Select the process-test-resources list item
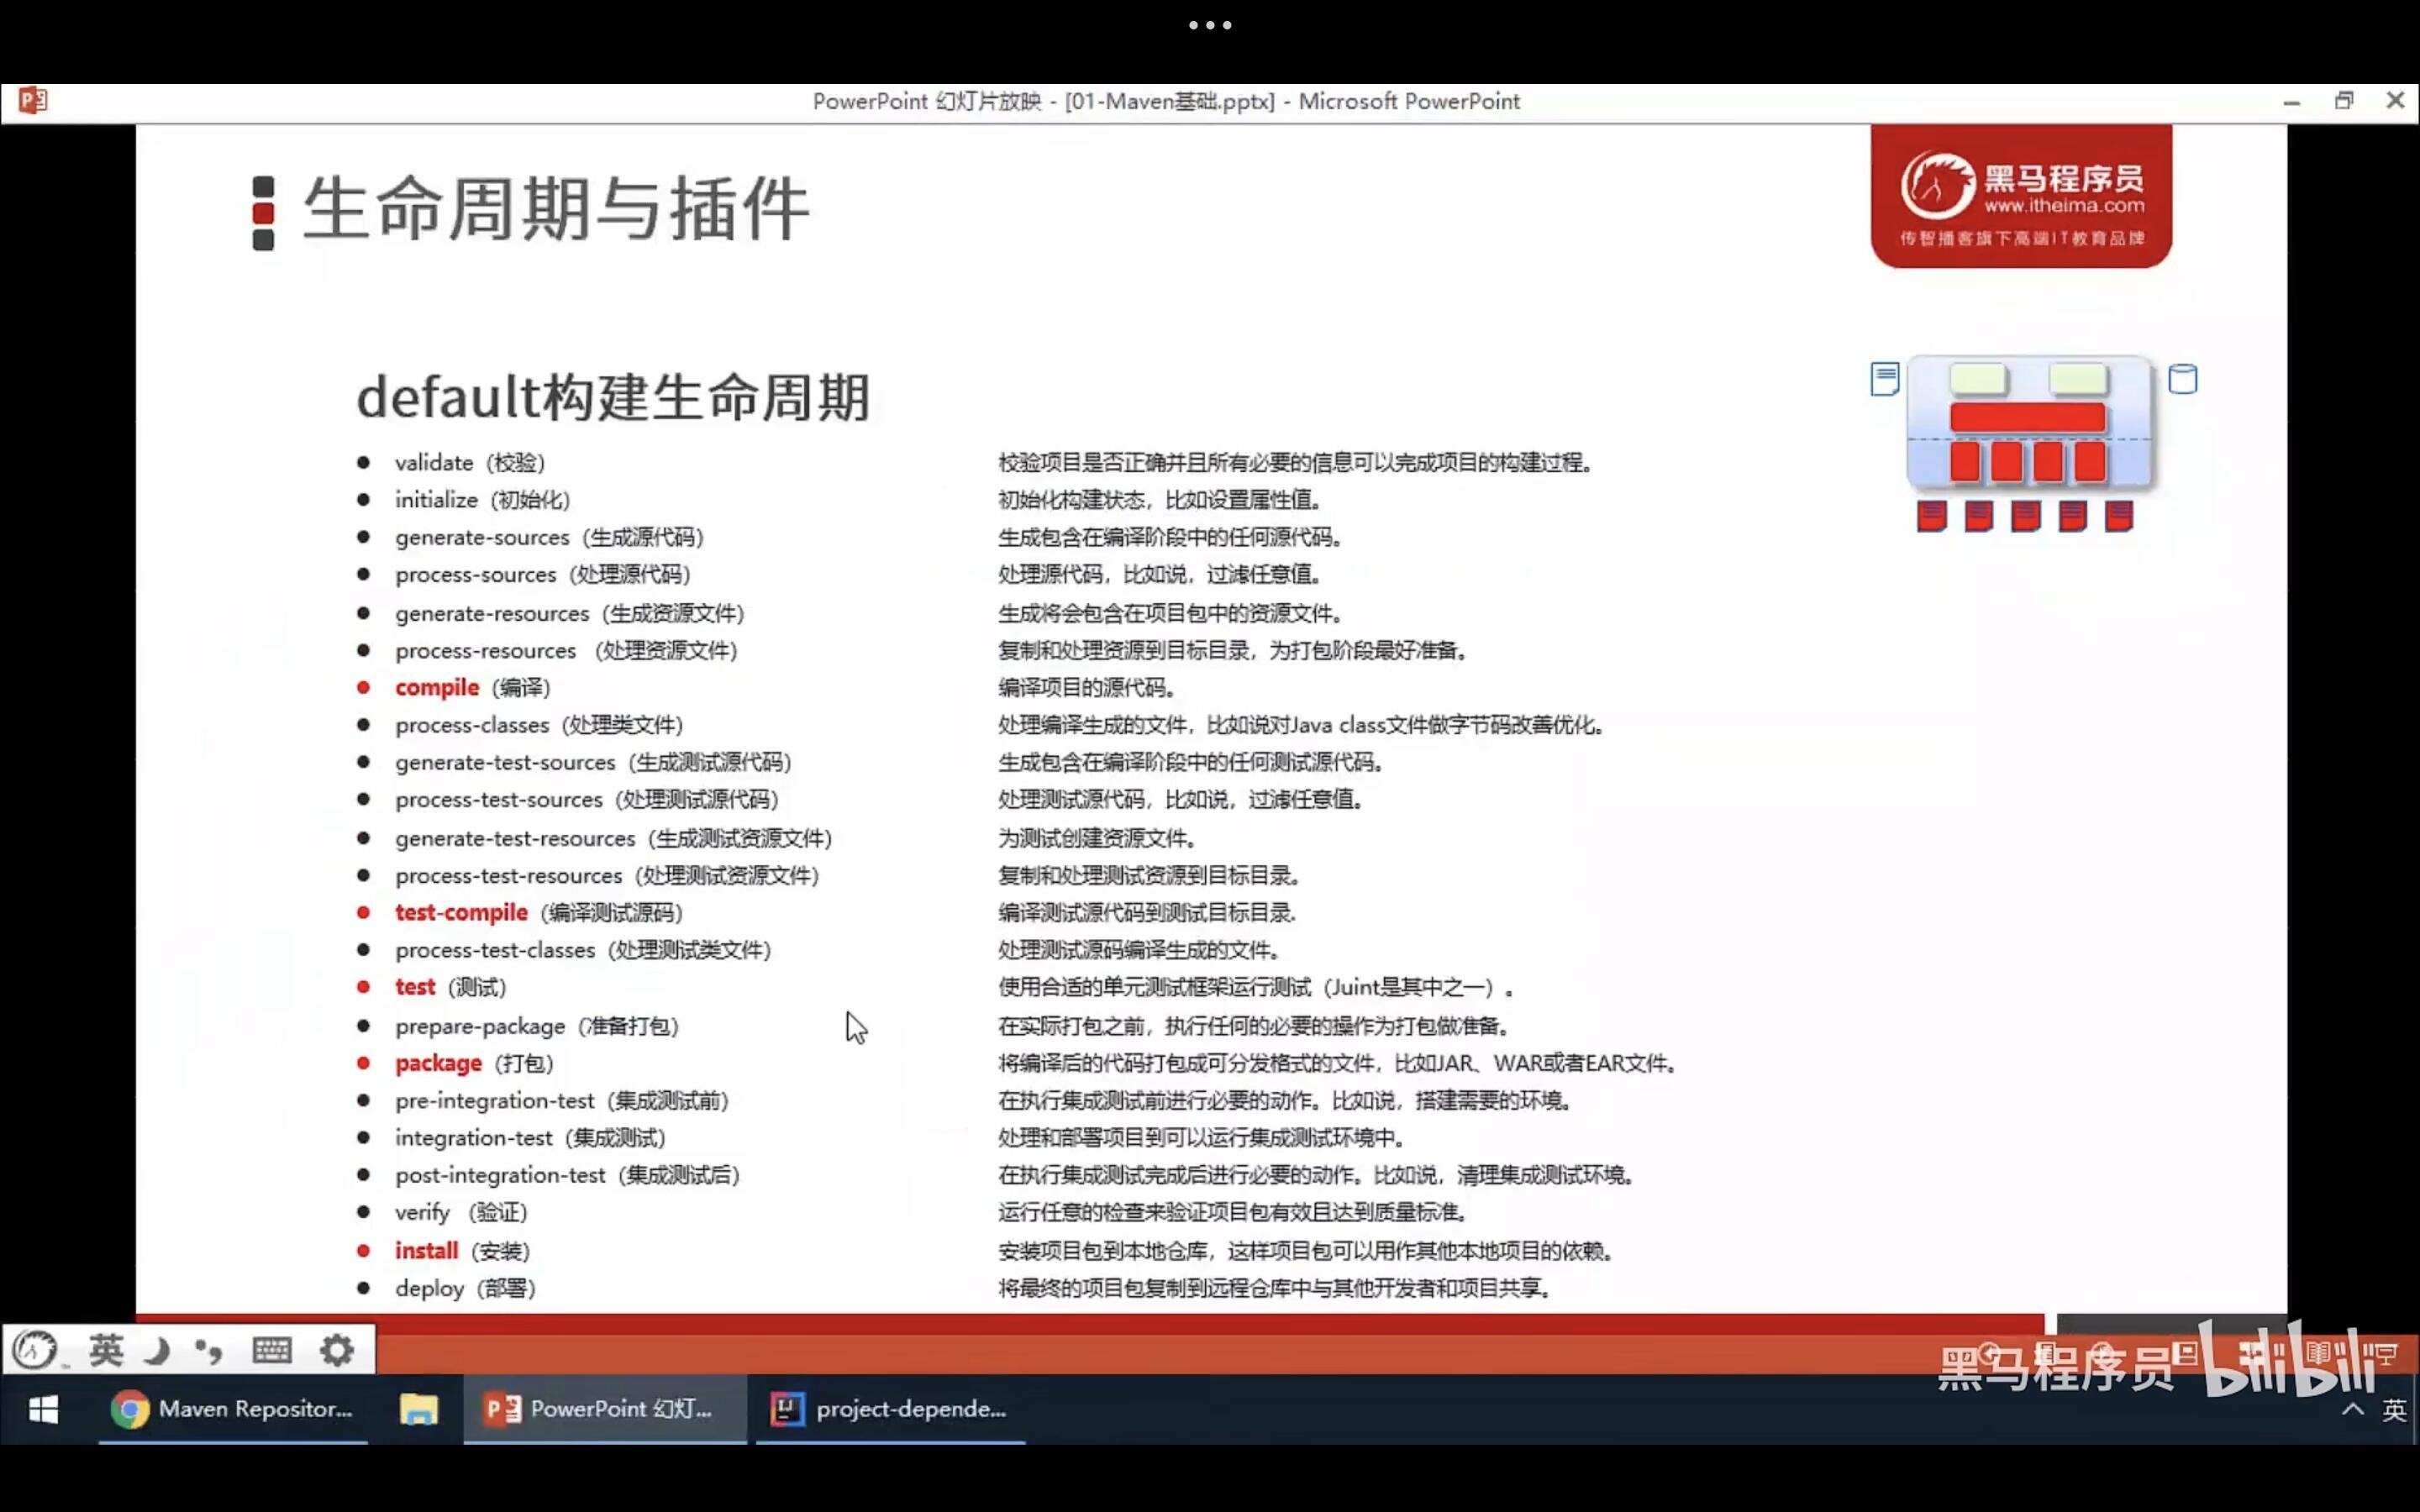2420x1512 pixels. click(607, 876)
